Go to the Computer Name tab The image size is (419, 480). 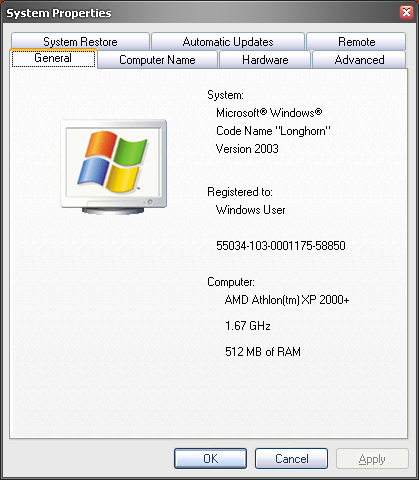click(x=157, y=60)
